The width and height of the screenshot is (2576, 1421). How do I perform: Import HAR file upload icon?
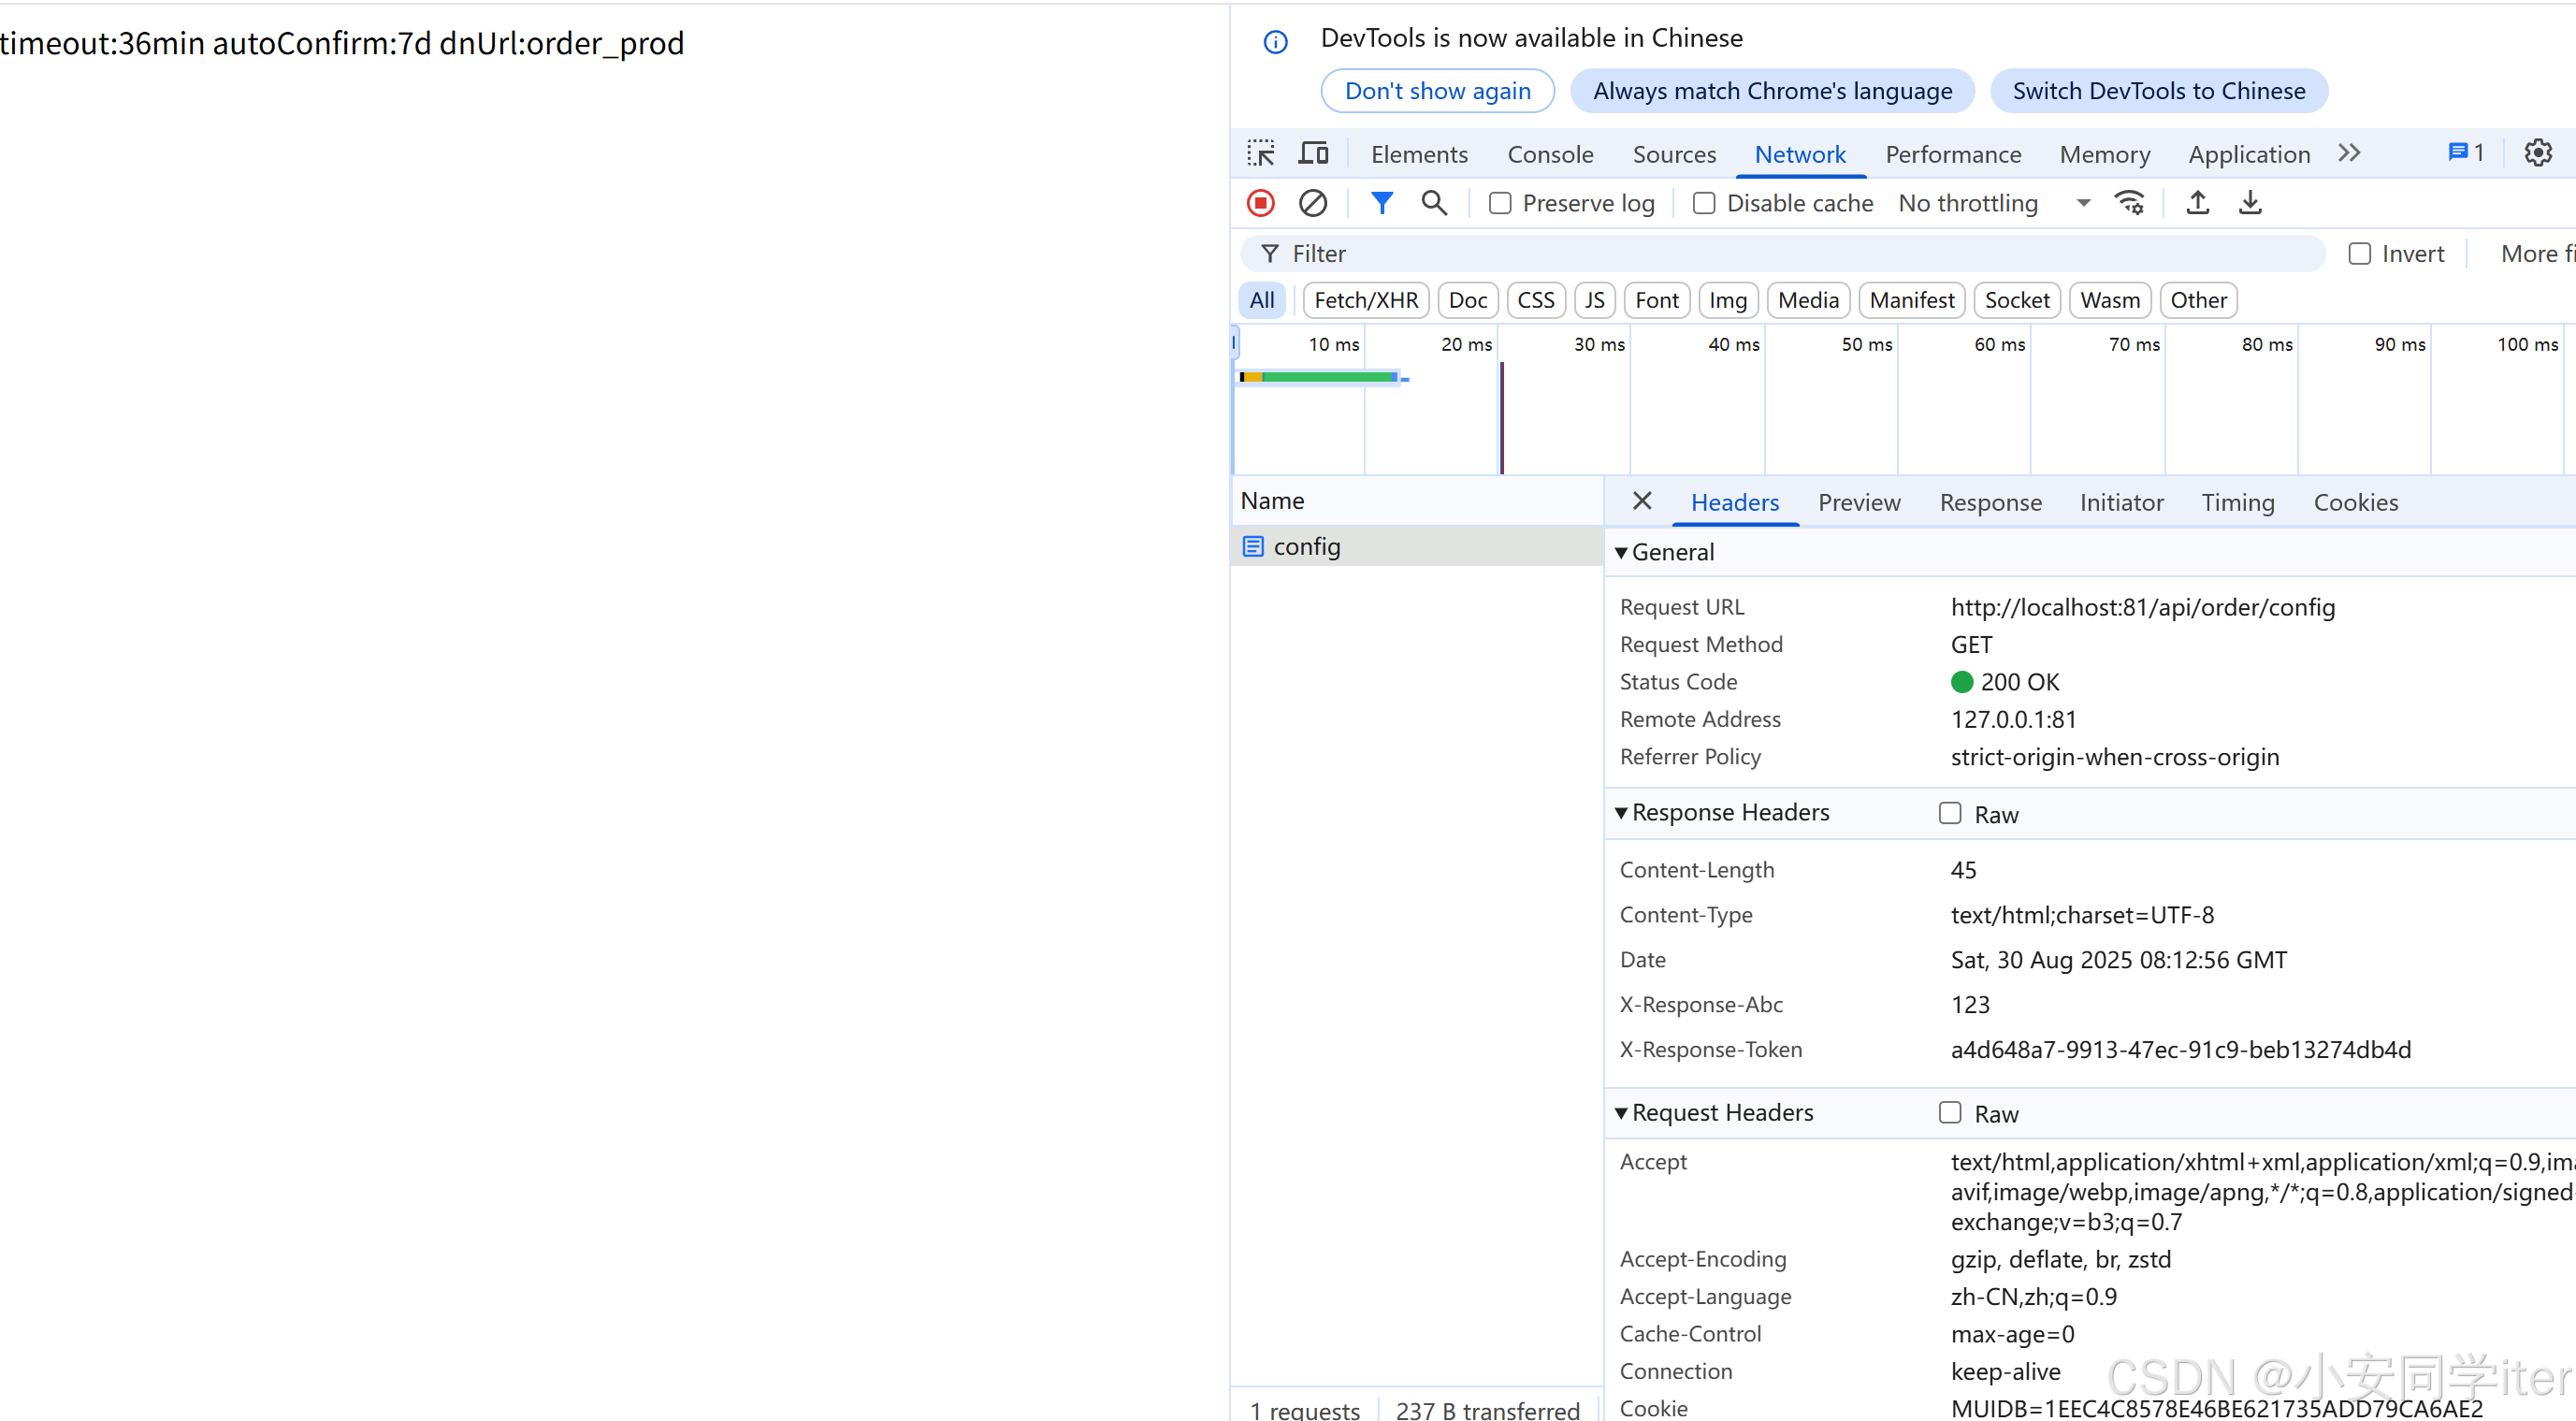point(2197,203)
